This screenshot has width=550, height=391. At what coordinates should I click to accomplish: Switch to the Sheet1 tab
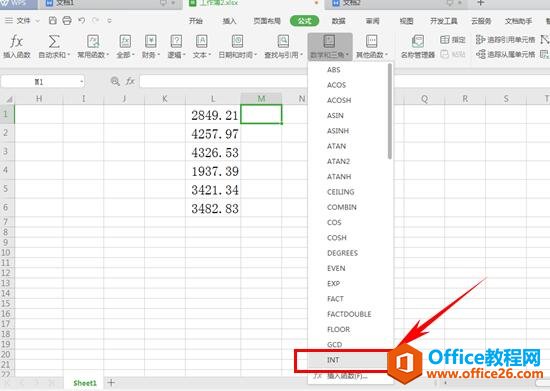click(85, 383)
